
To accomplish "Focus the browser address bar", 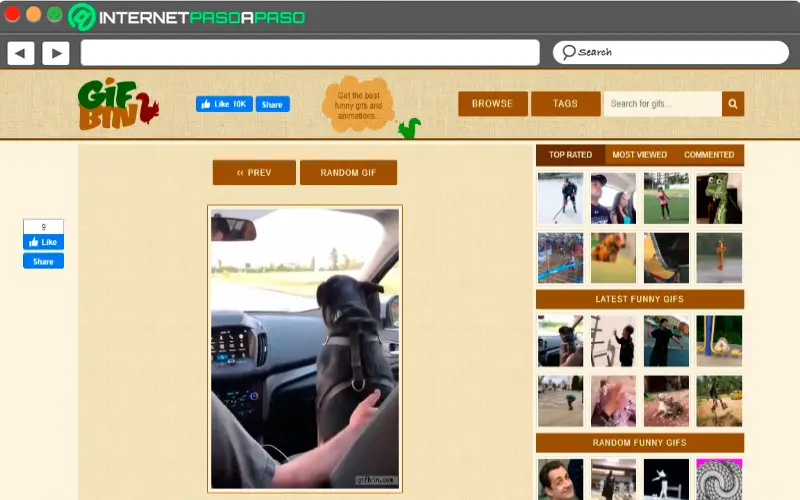I will pos(310,53).
